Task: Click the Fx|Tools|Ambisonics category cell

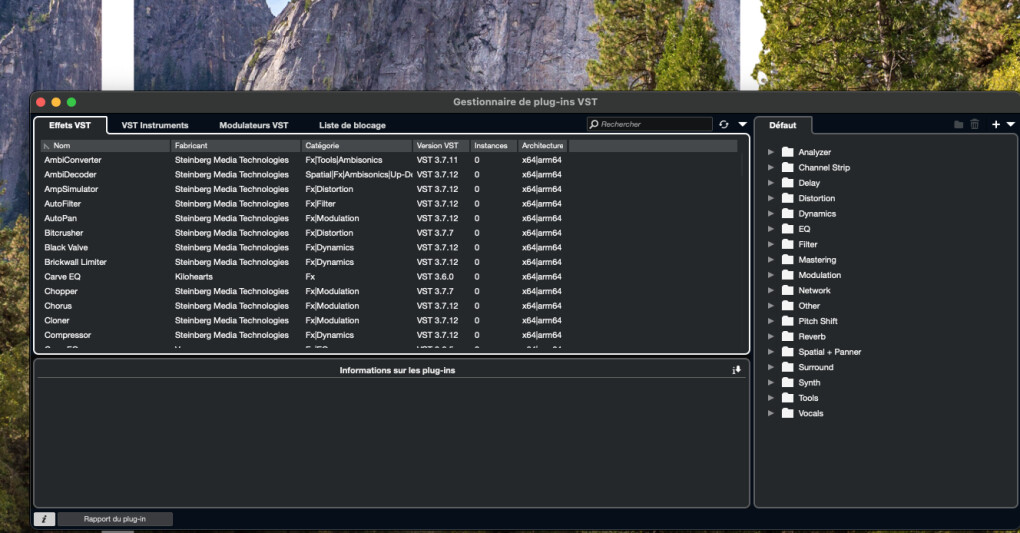Action: pyautogui.click(x=343, y=160)
